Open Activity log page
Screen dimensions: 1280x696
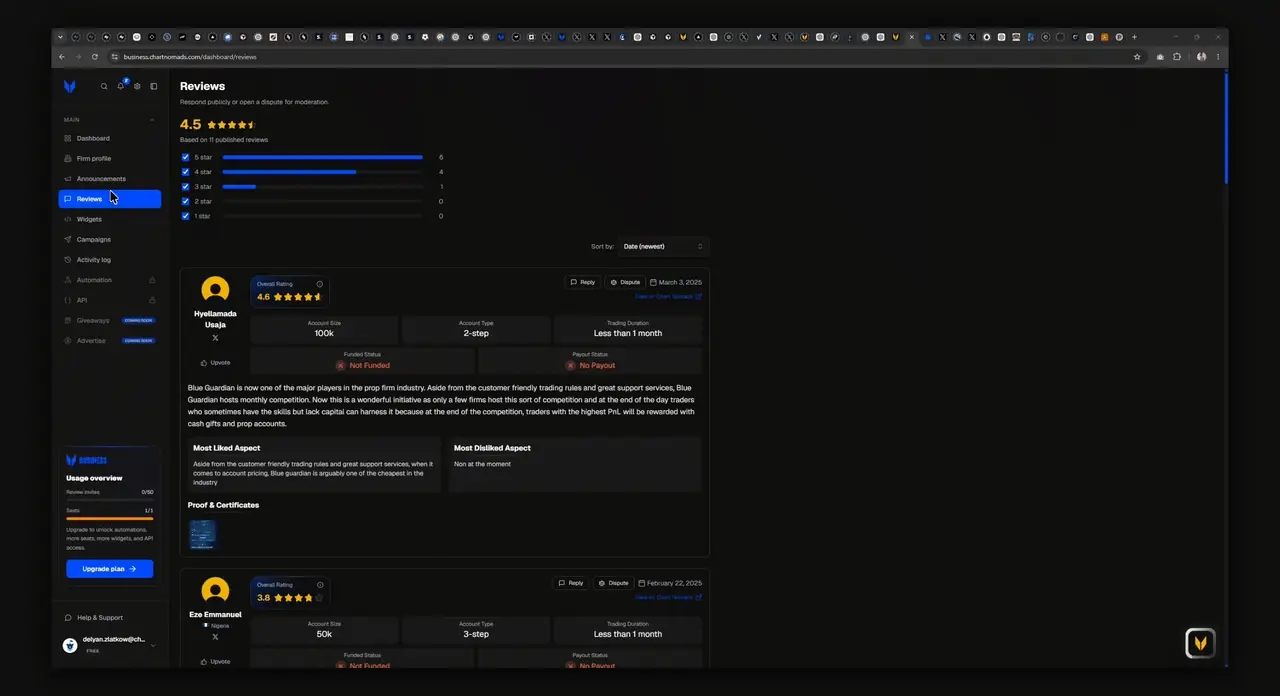(109, 260)
